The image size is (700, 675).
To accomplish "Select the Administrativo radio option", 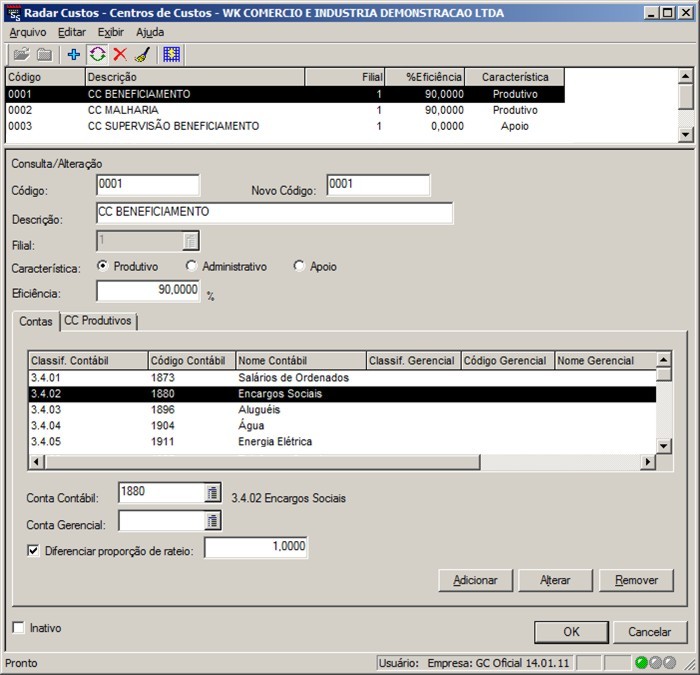I will pos(192,267).
